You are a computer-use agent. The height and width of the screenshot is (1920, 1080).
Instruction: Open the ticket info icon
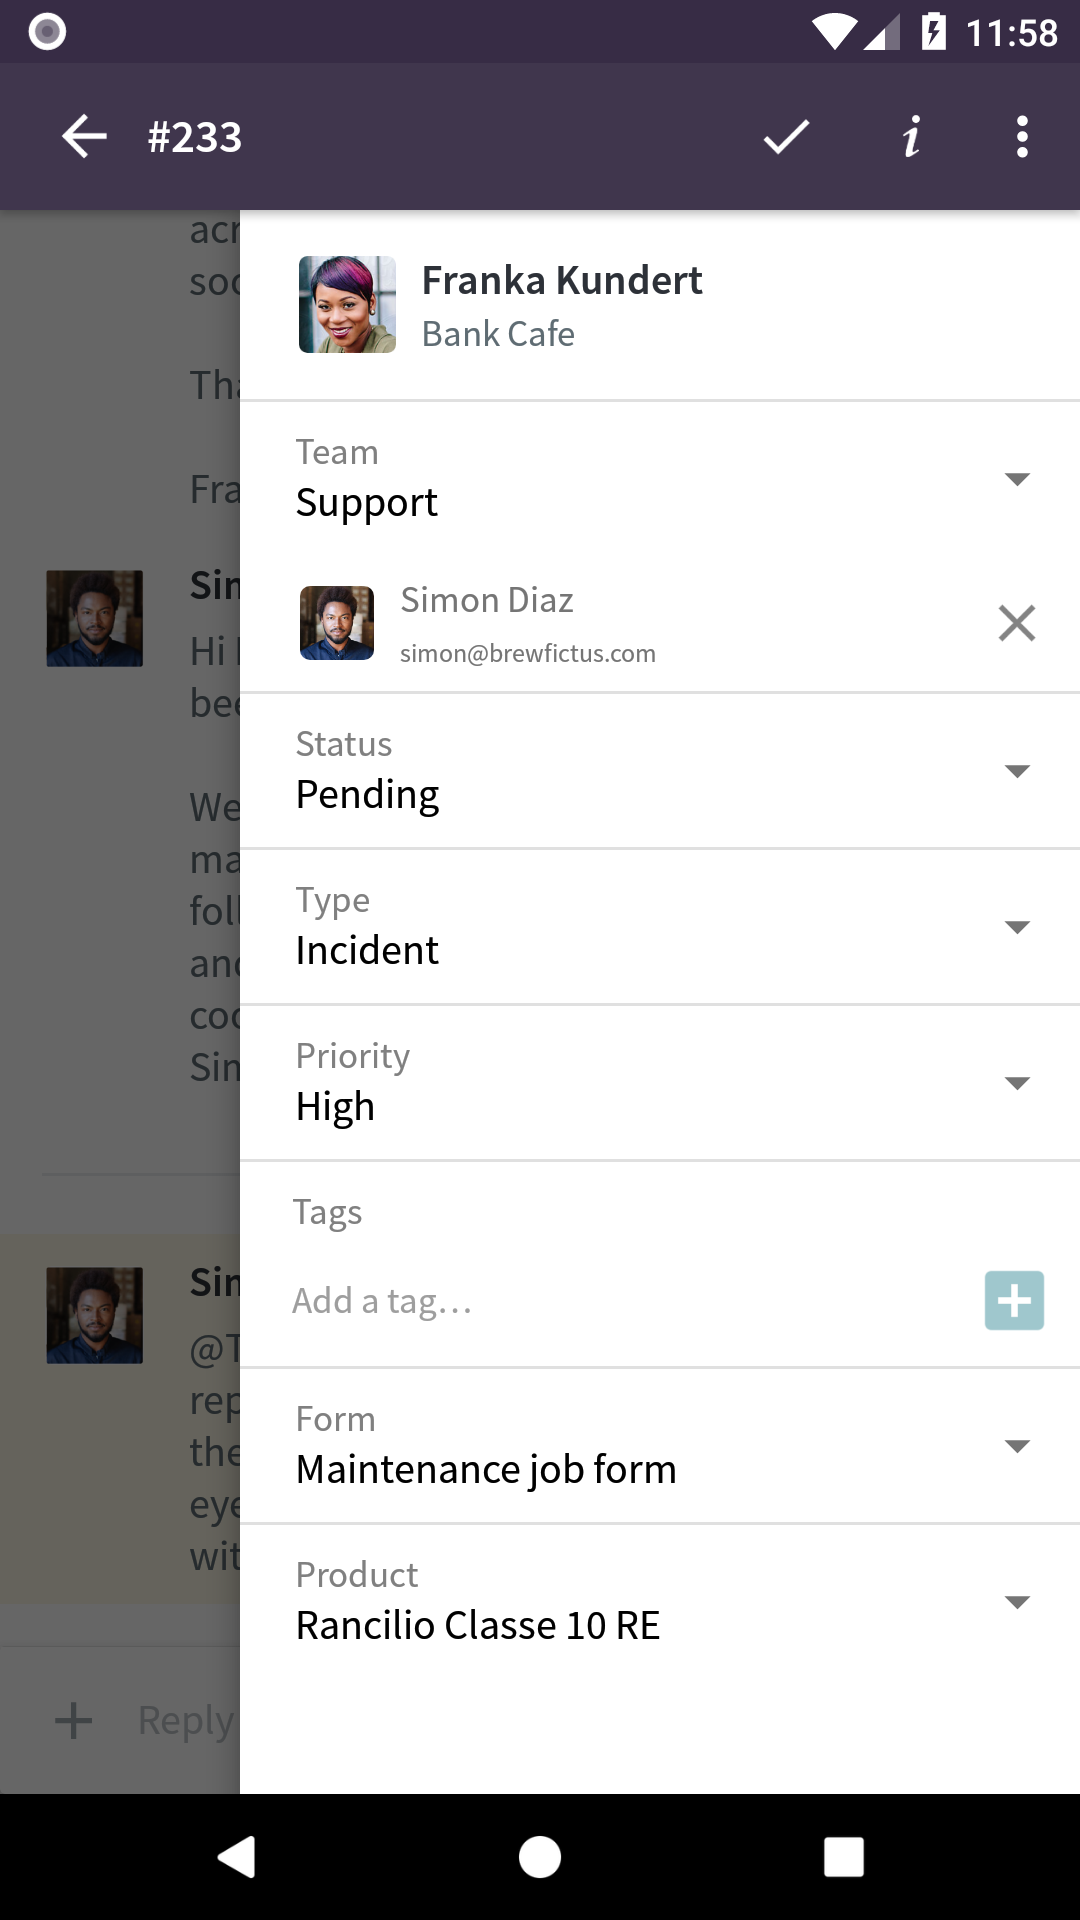(910, 137)
